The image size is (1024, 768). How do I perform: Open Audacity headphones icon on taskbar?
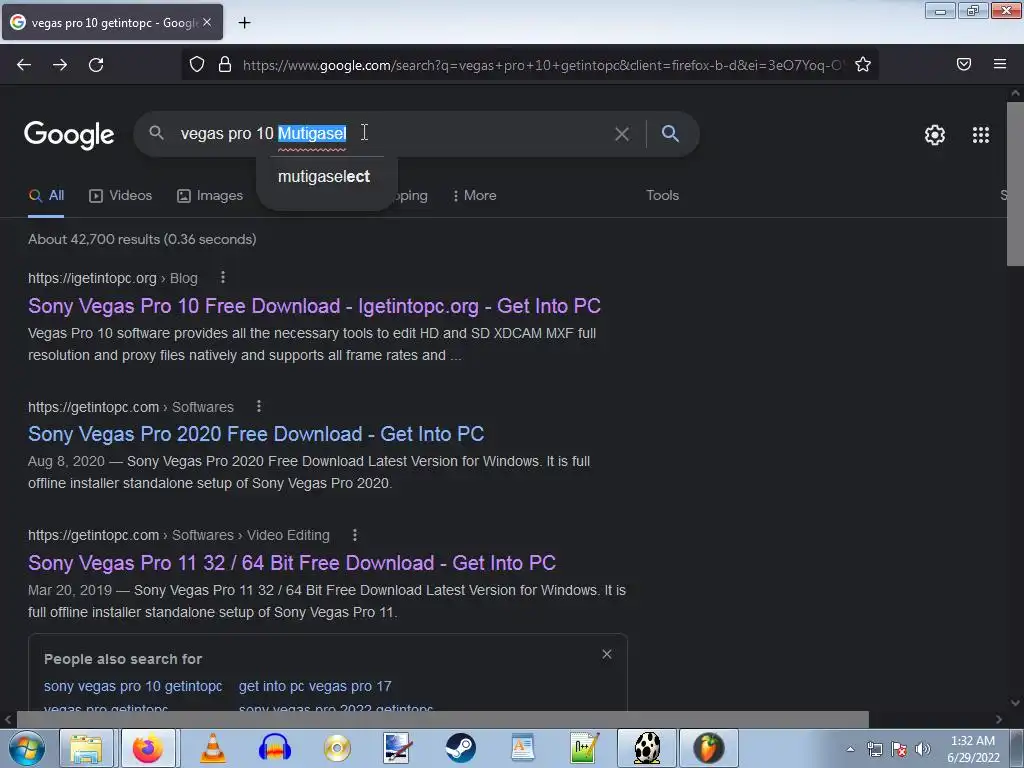click(275, 748)
